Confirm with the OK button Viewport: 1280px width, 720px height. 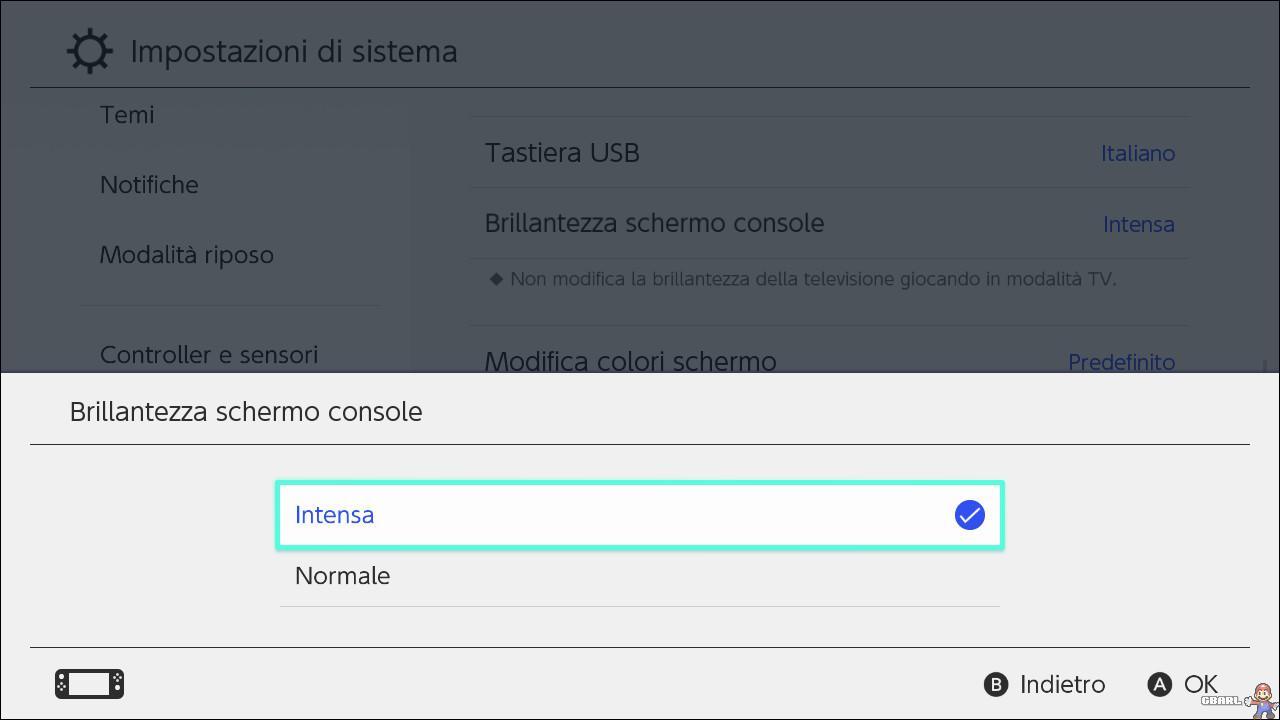tap(1182, 684)
